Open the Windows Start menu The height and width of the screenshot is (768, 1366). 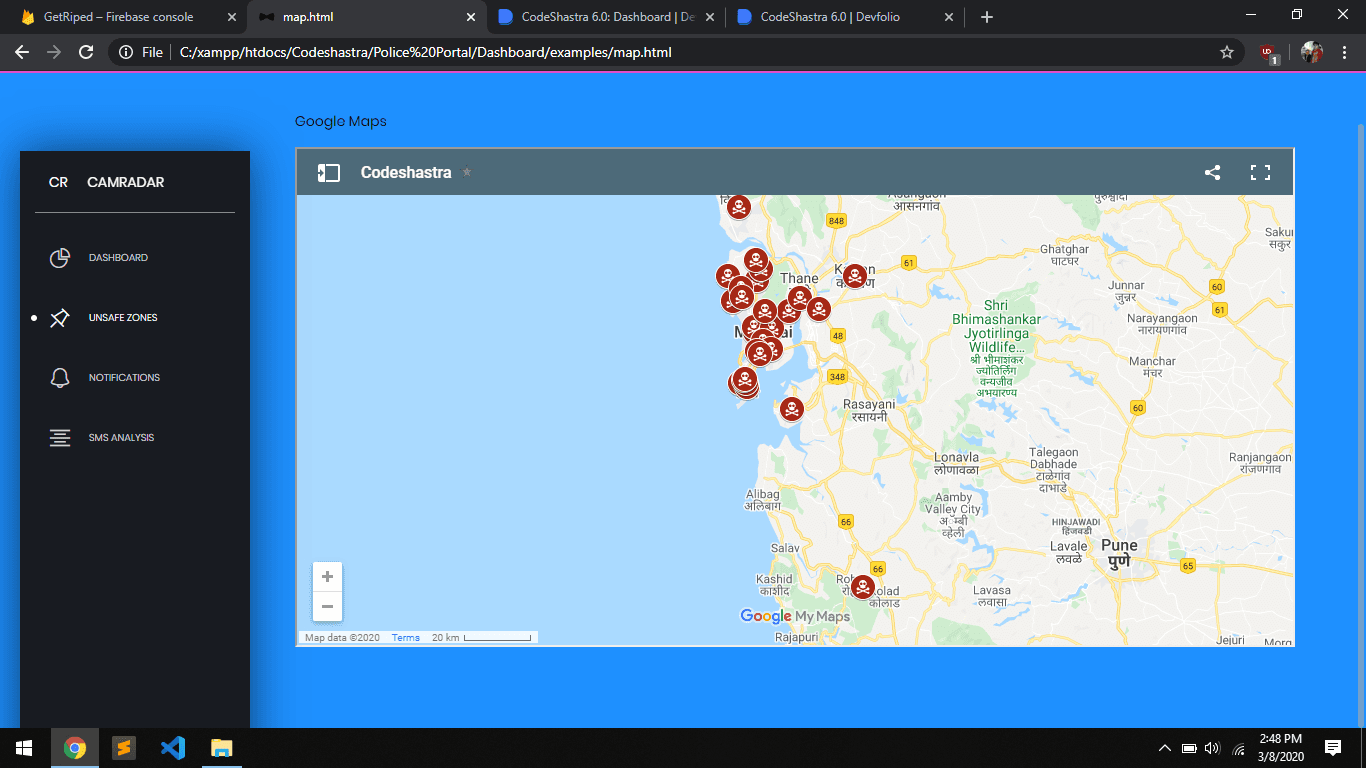coord(24,748)
